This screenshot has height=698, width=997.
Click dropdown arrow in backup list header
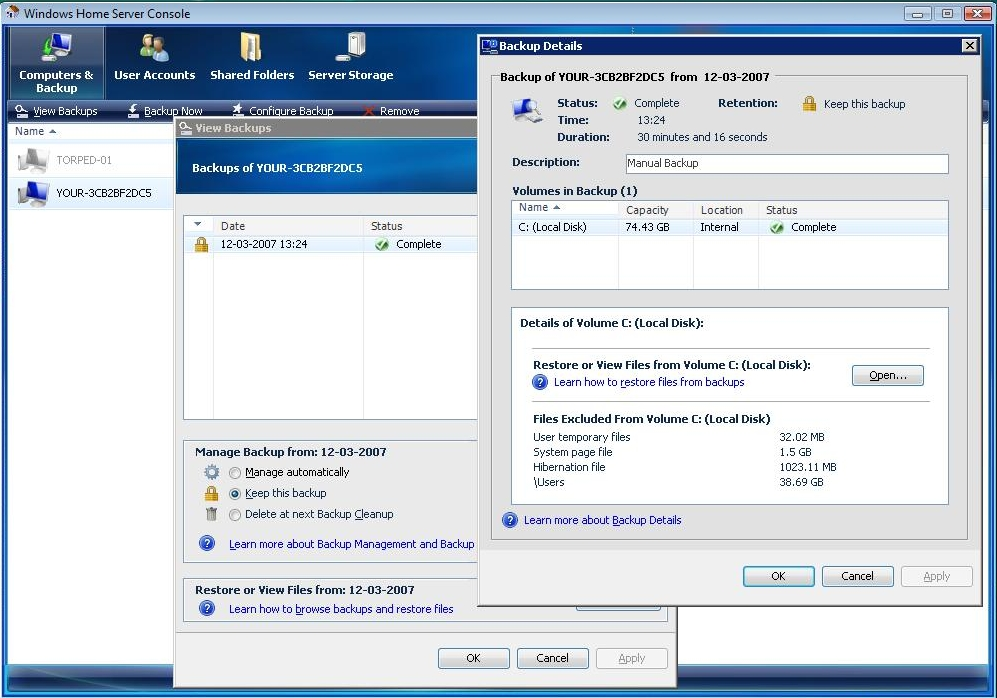[198, 225]
